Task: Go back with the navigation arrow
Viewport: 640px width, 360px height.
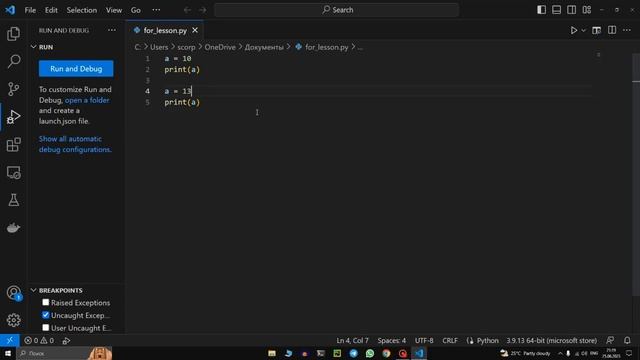Action: [x=187, y=10]
